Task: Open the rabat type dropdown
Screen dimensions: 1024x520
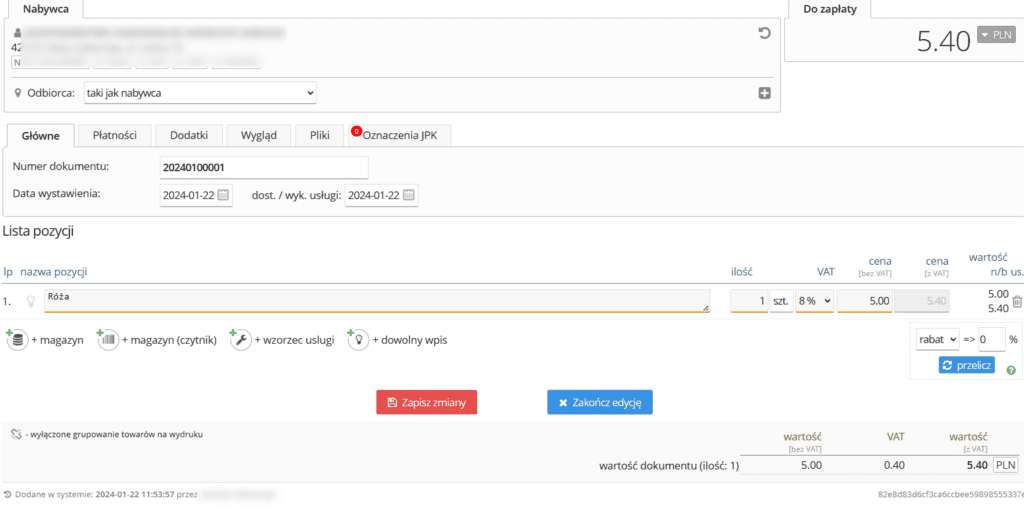Action: click(937, 340)
